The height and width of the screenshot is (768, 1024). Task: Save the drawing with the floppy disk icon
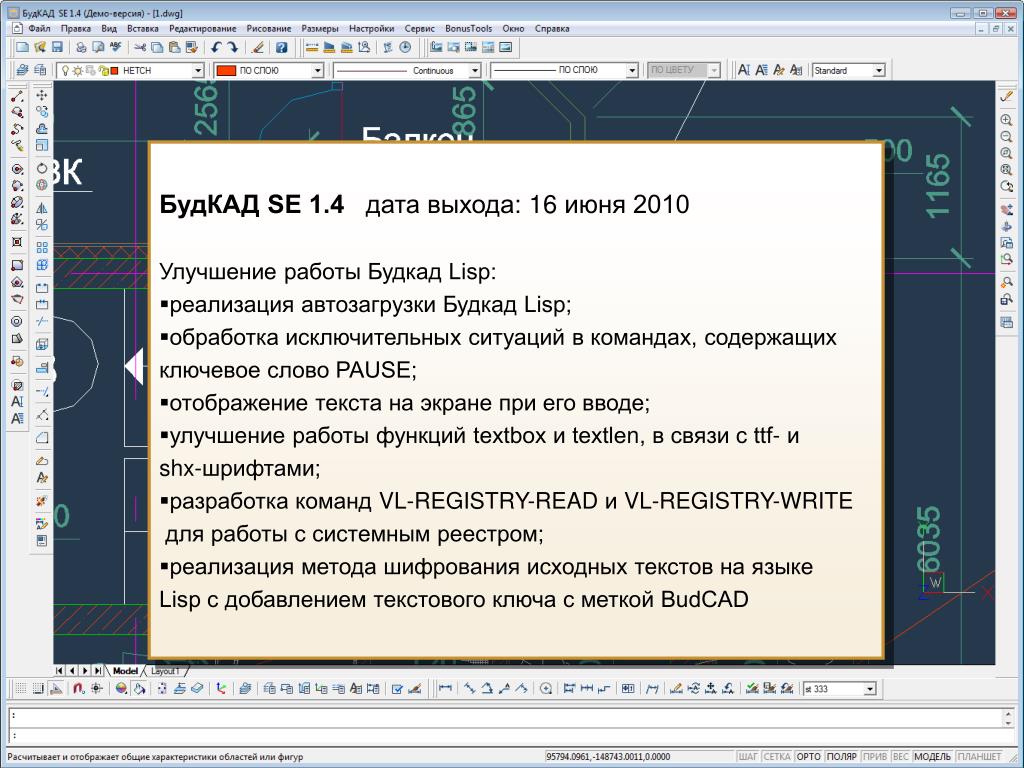(x=57, y=47)
